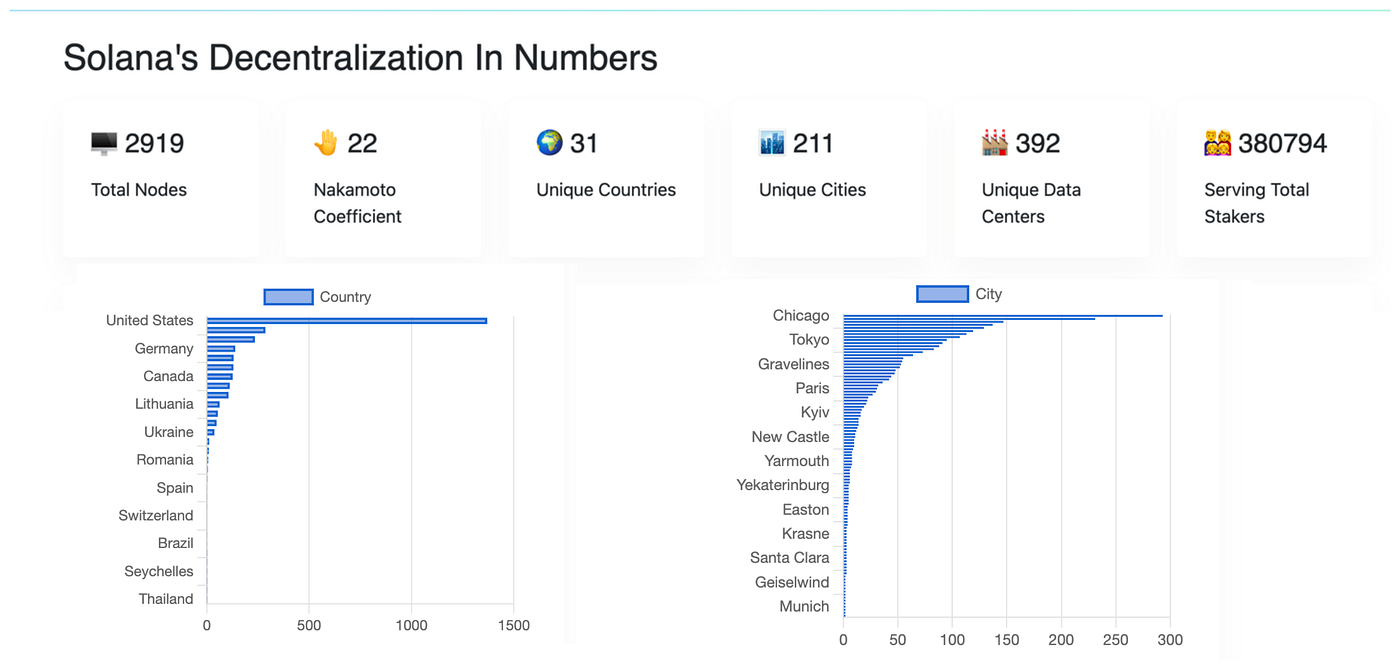1400x669 pixels.
Task: Click the globe icon beside 31
Action: click(x=549, y=143)
